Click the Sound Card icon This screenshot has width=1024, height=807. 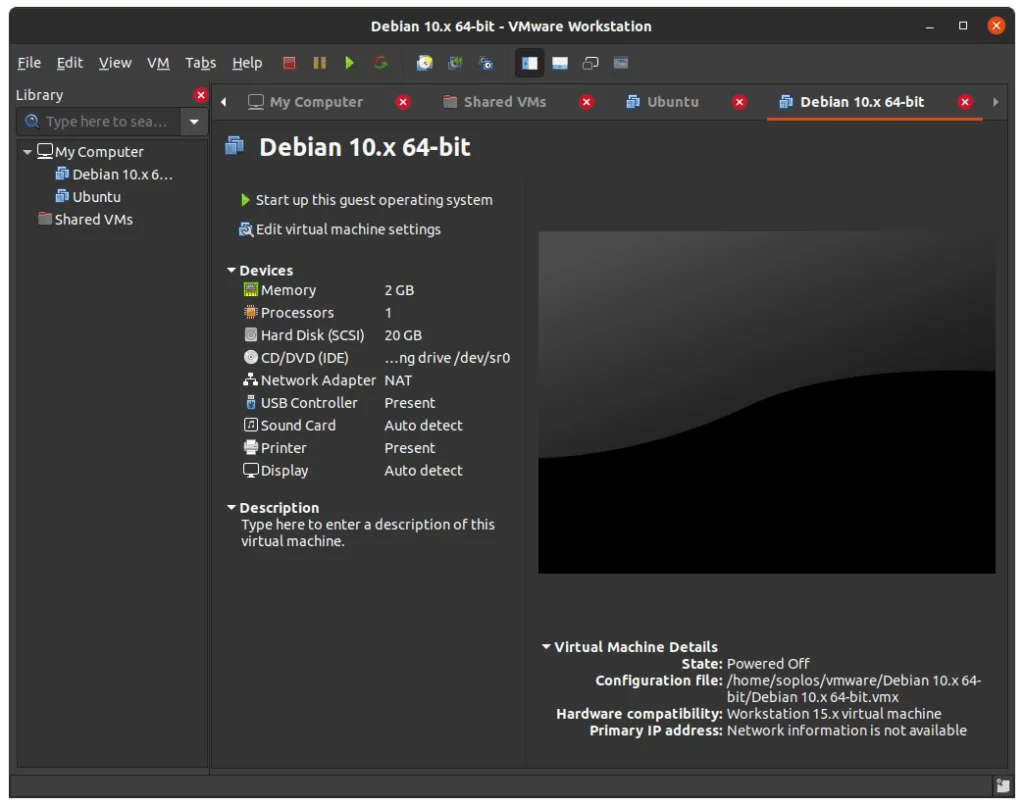(251, 425)
